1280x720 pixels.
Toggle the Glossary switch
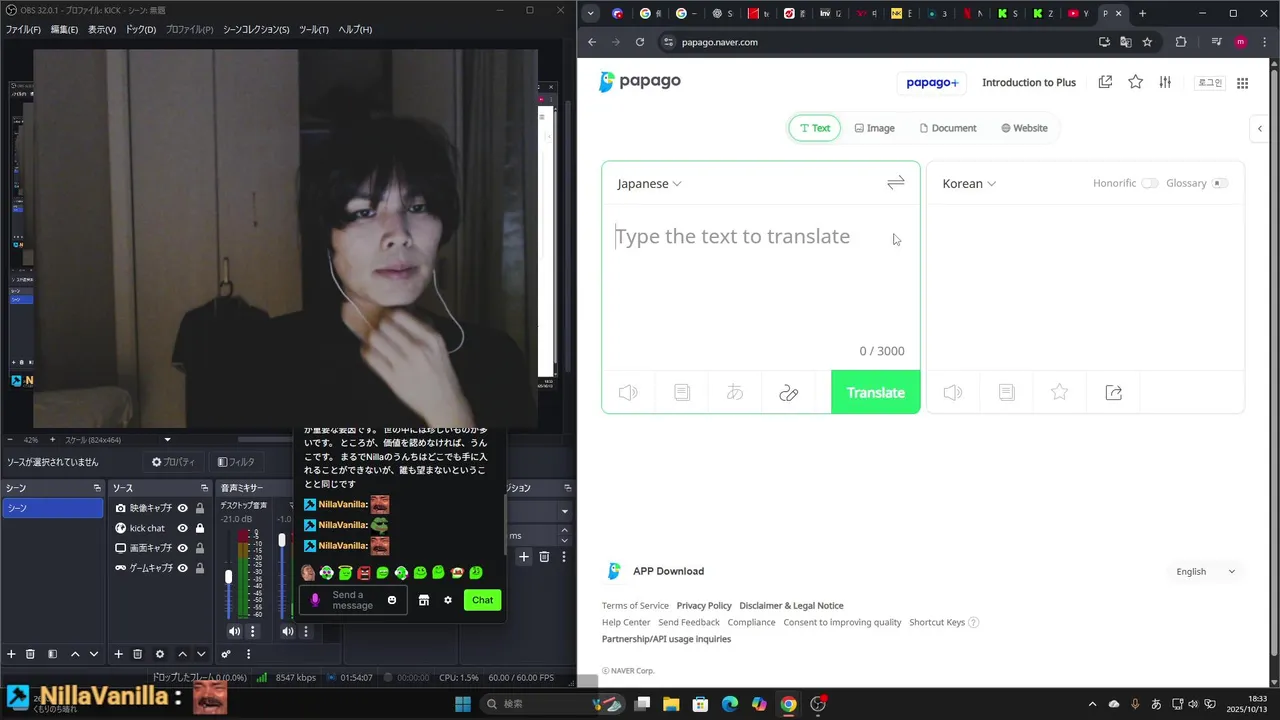click(1219, 183)
